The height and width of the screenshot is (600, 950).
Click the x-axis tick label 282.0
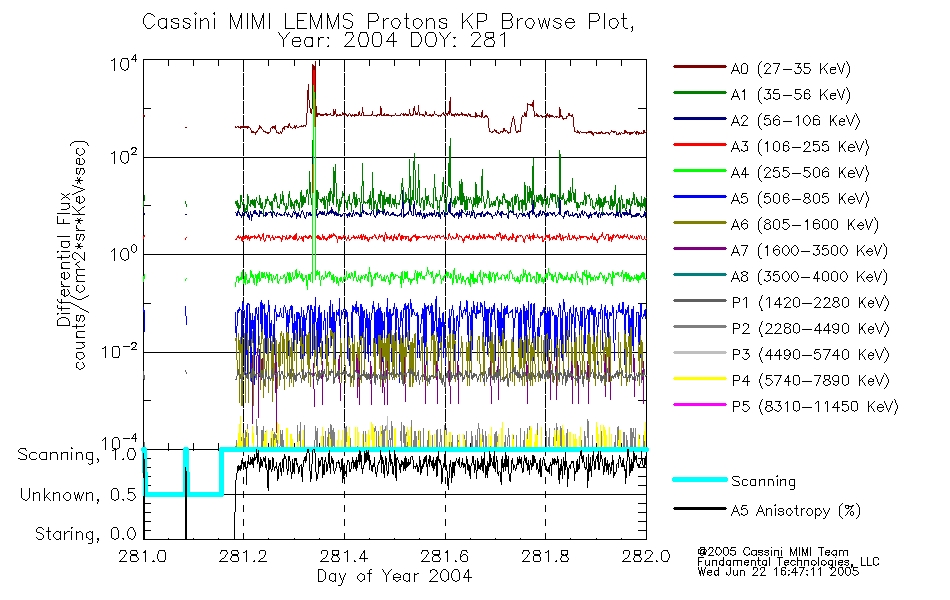click(x=646, y=556)
